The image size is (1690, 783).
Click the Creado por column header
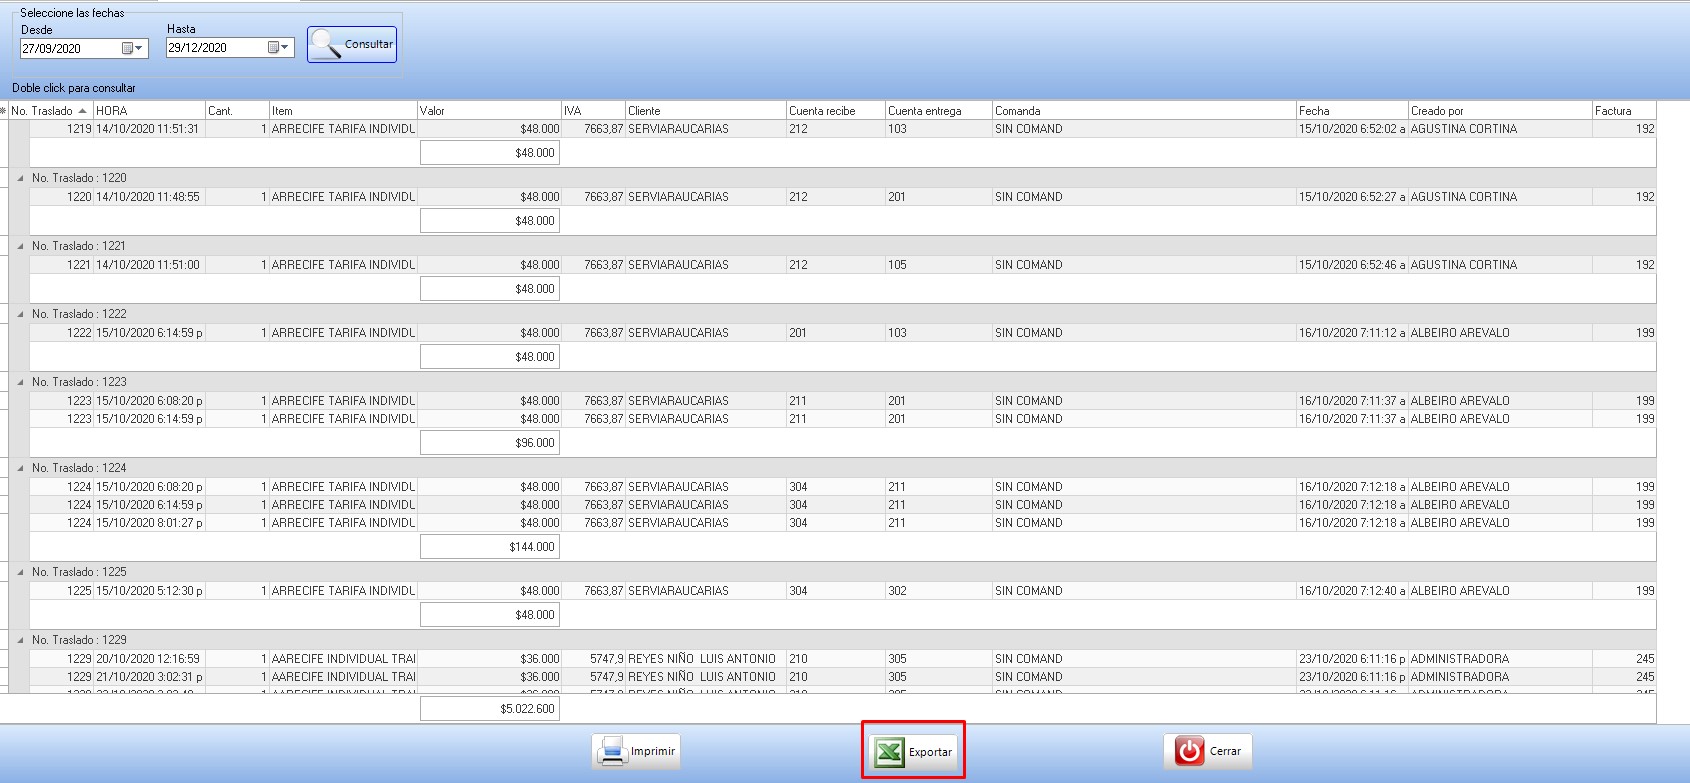coord(1498,111)
